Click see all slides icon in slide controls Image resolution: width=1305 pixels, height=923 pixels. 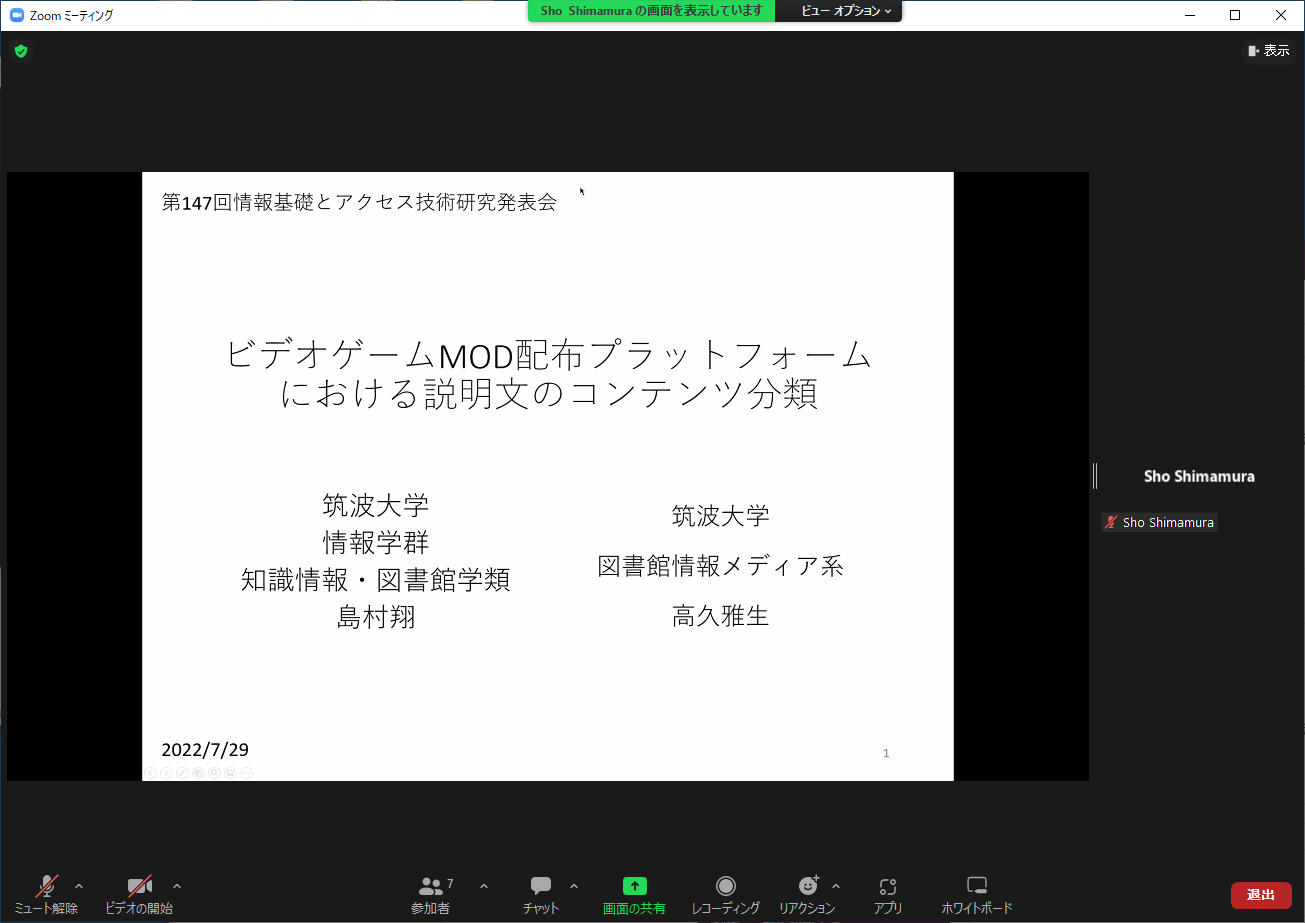pos(198,773)
